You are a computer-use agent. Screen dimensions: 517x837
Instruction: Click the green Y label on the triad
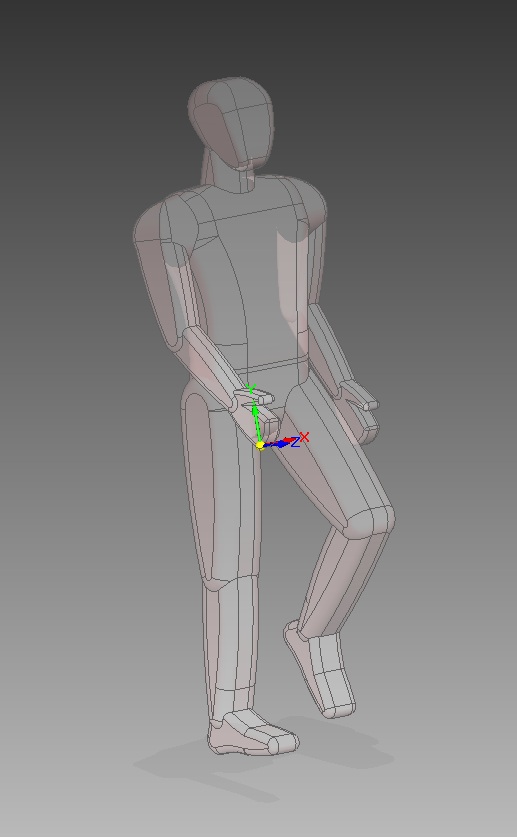tap(251, 389)
